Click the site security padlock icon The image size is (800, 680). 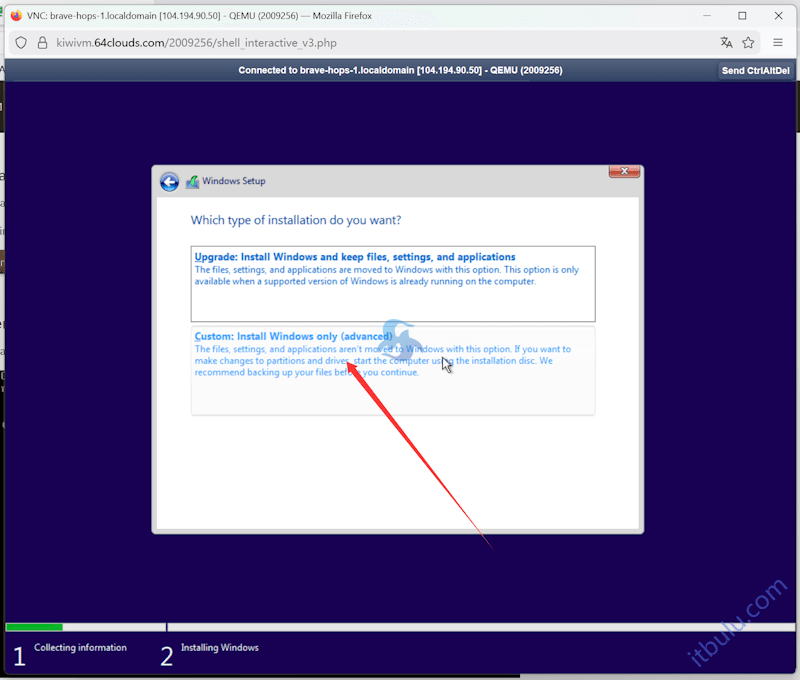pyautogui.click(x=42, y=43)
